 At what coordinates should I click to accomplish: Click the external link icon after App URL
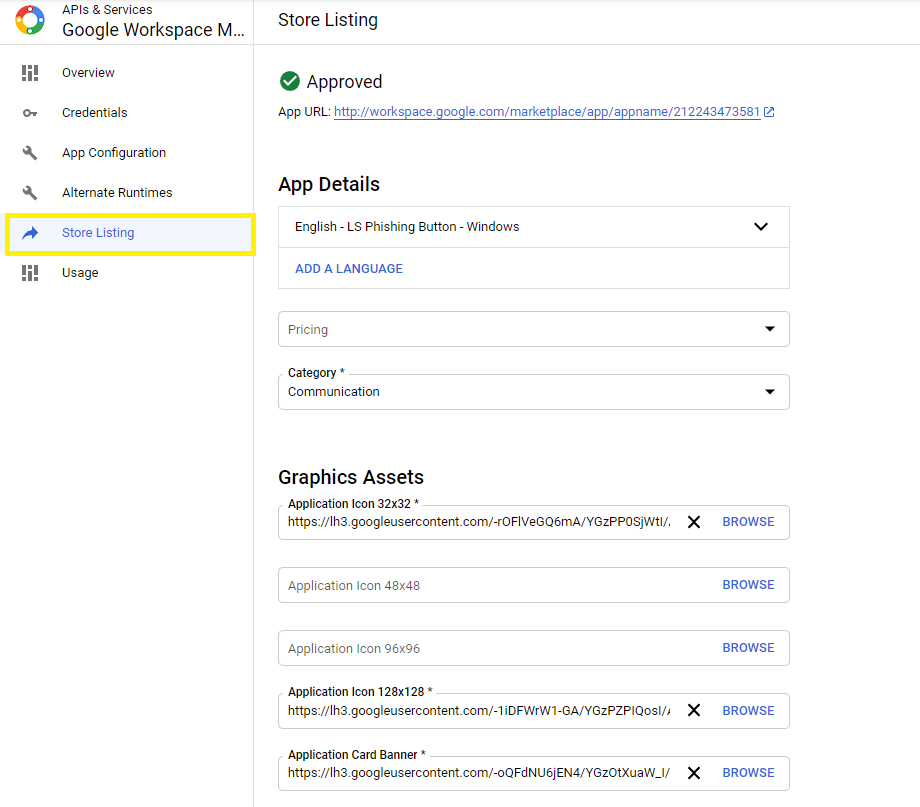click(x=769, y=112)
